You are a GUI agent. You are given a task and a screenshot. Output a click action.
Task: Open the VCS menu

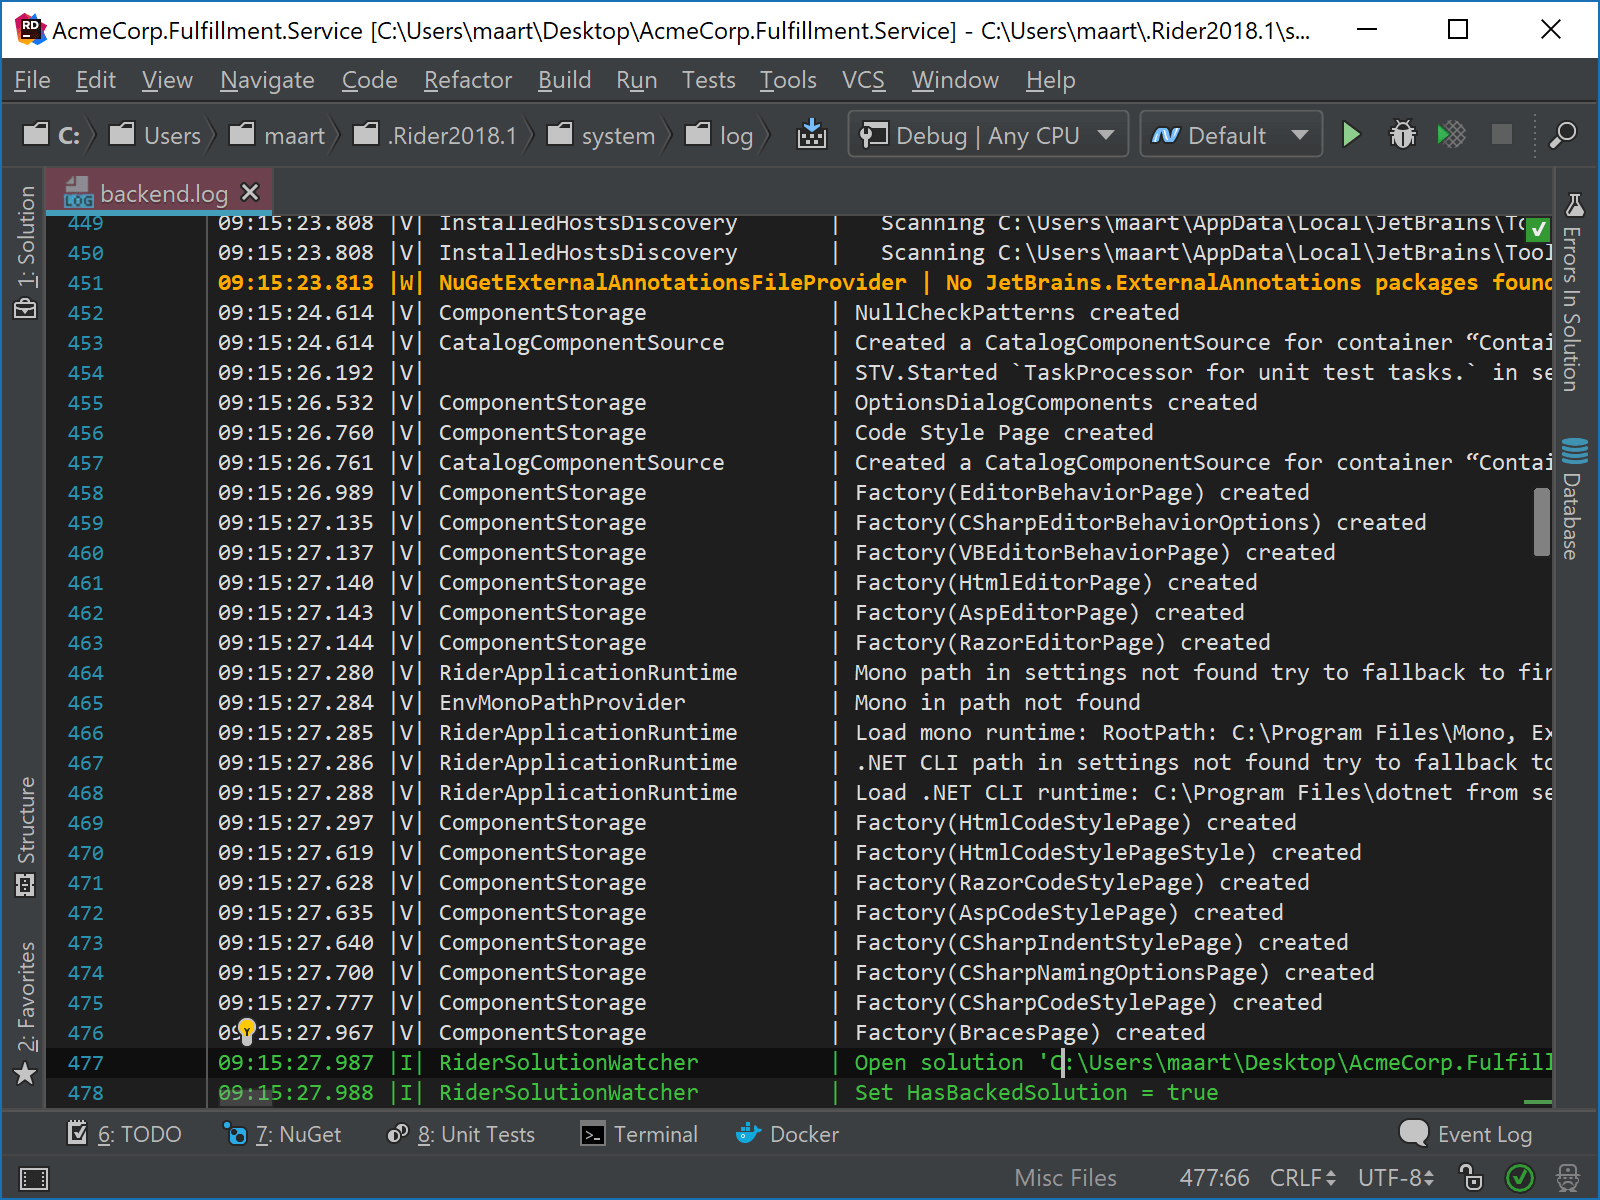(x=863, y=80)
